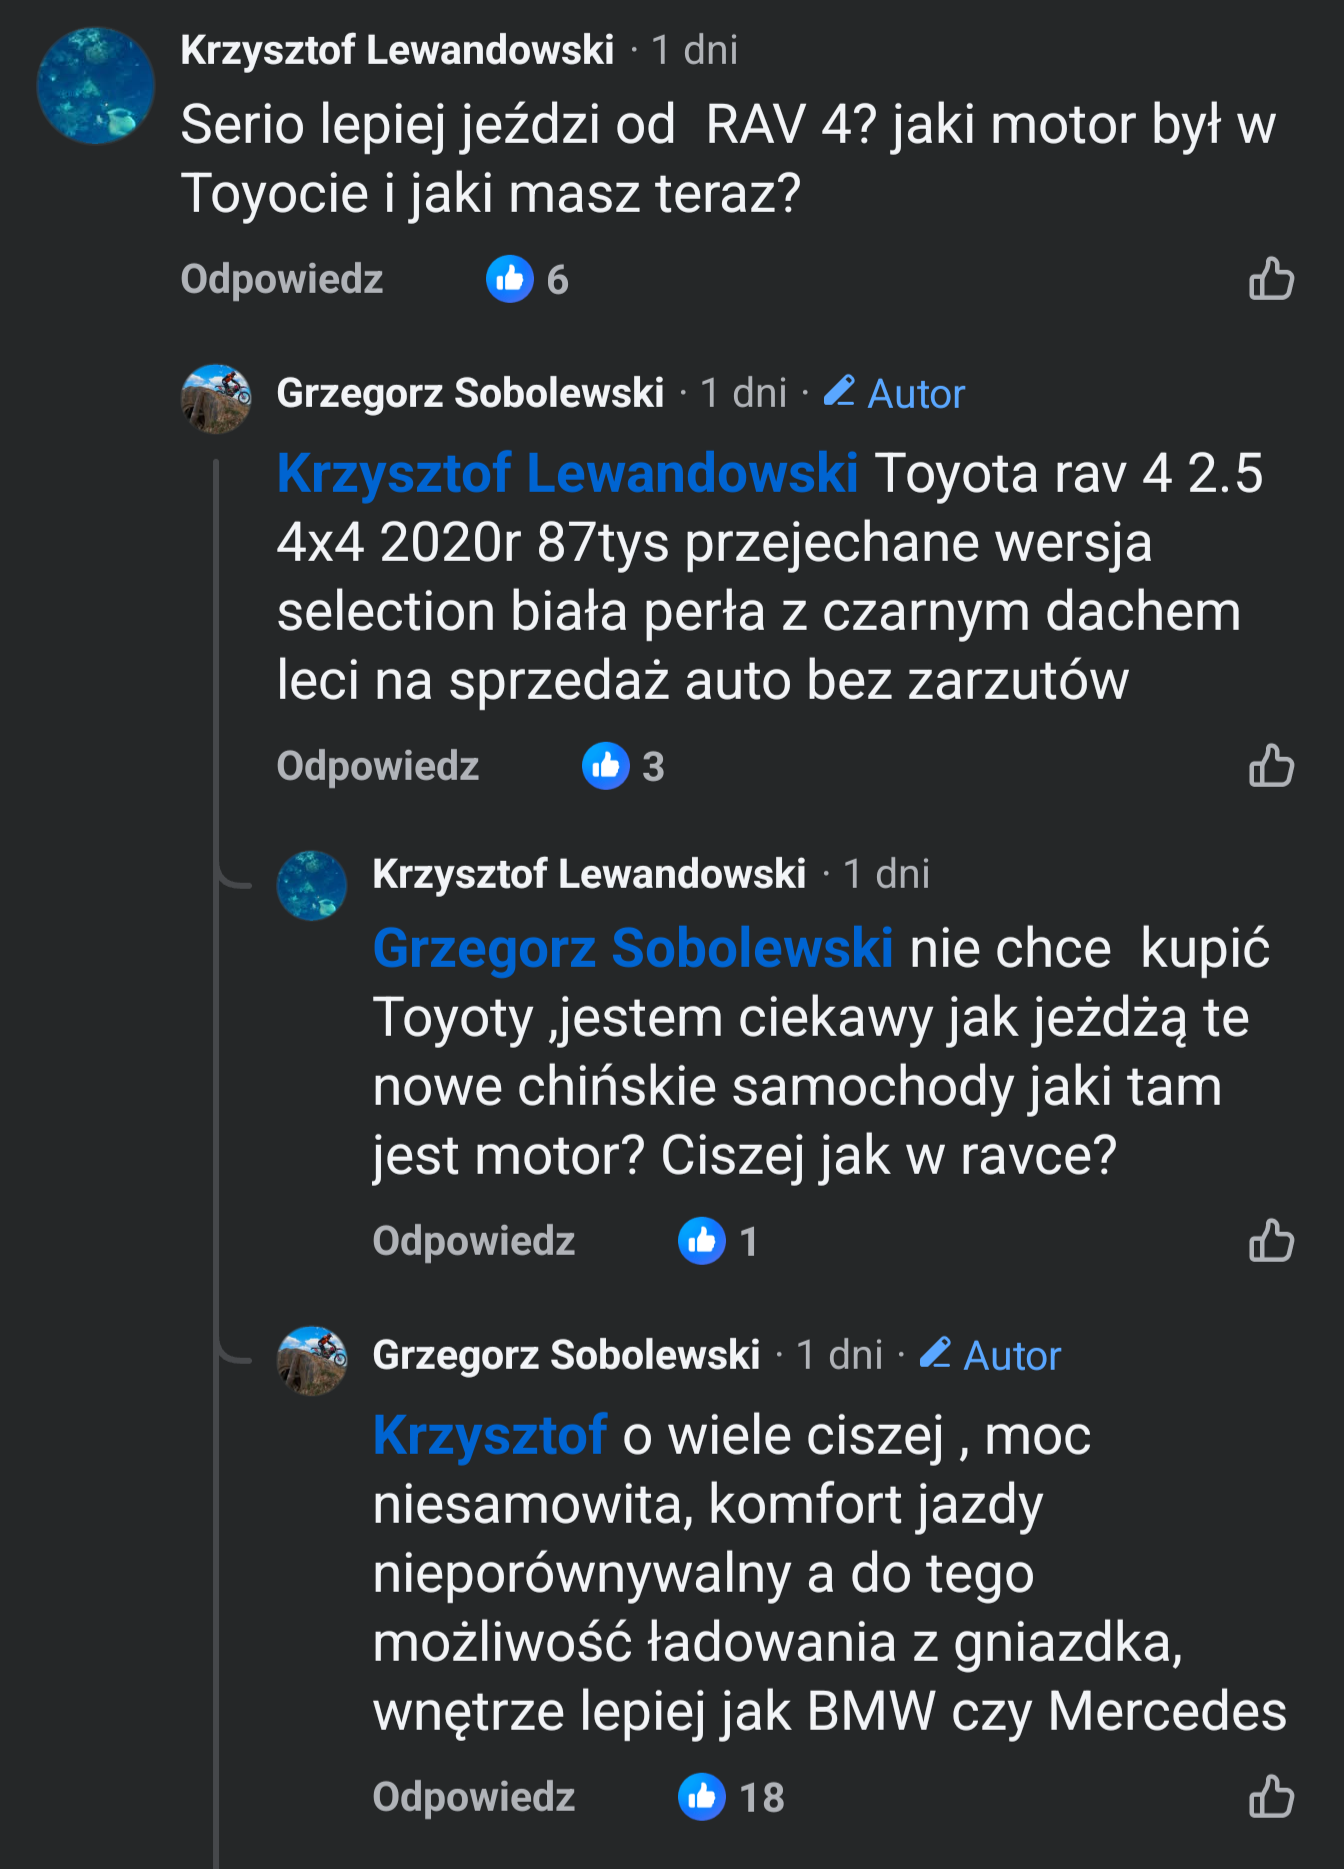Click the Autor badge on the last reply

pos(991,1355)
